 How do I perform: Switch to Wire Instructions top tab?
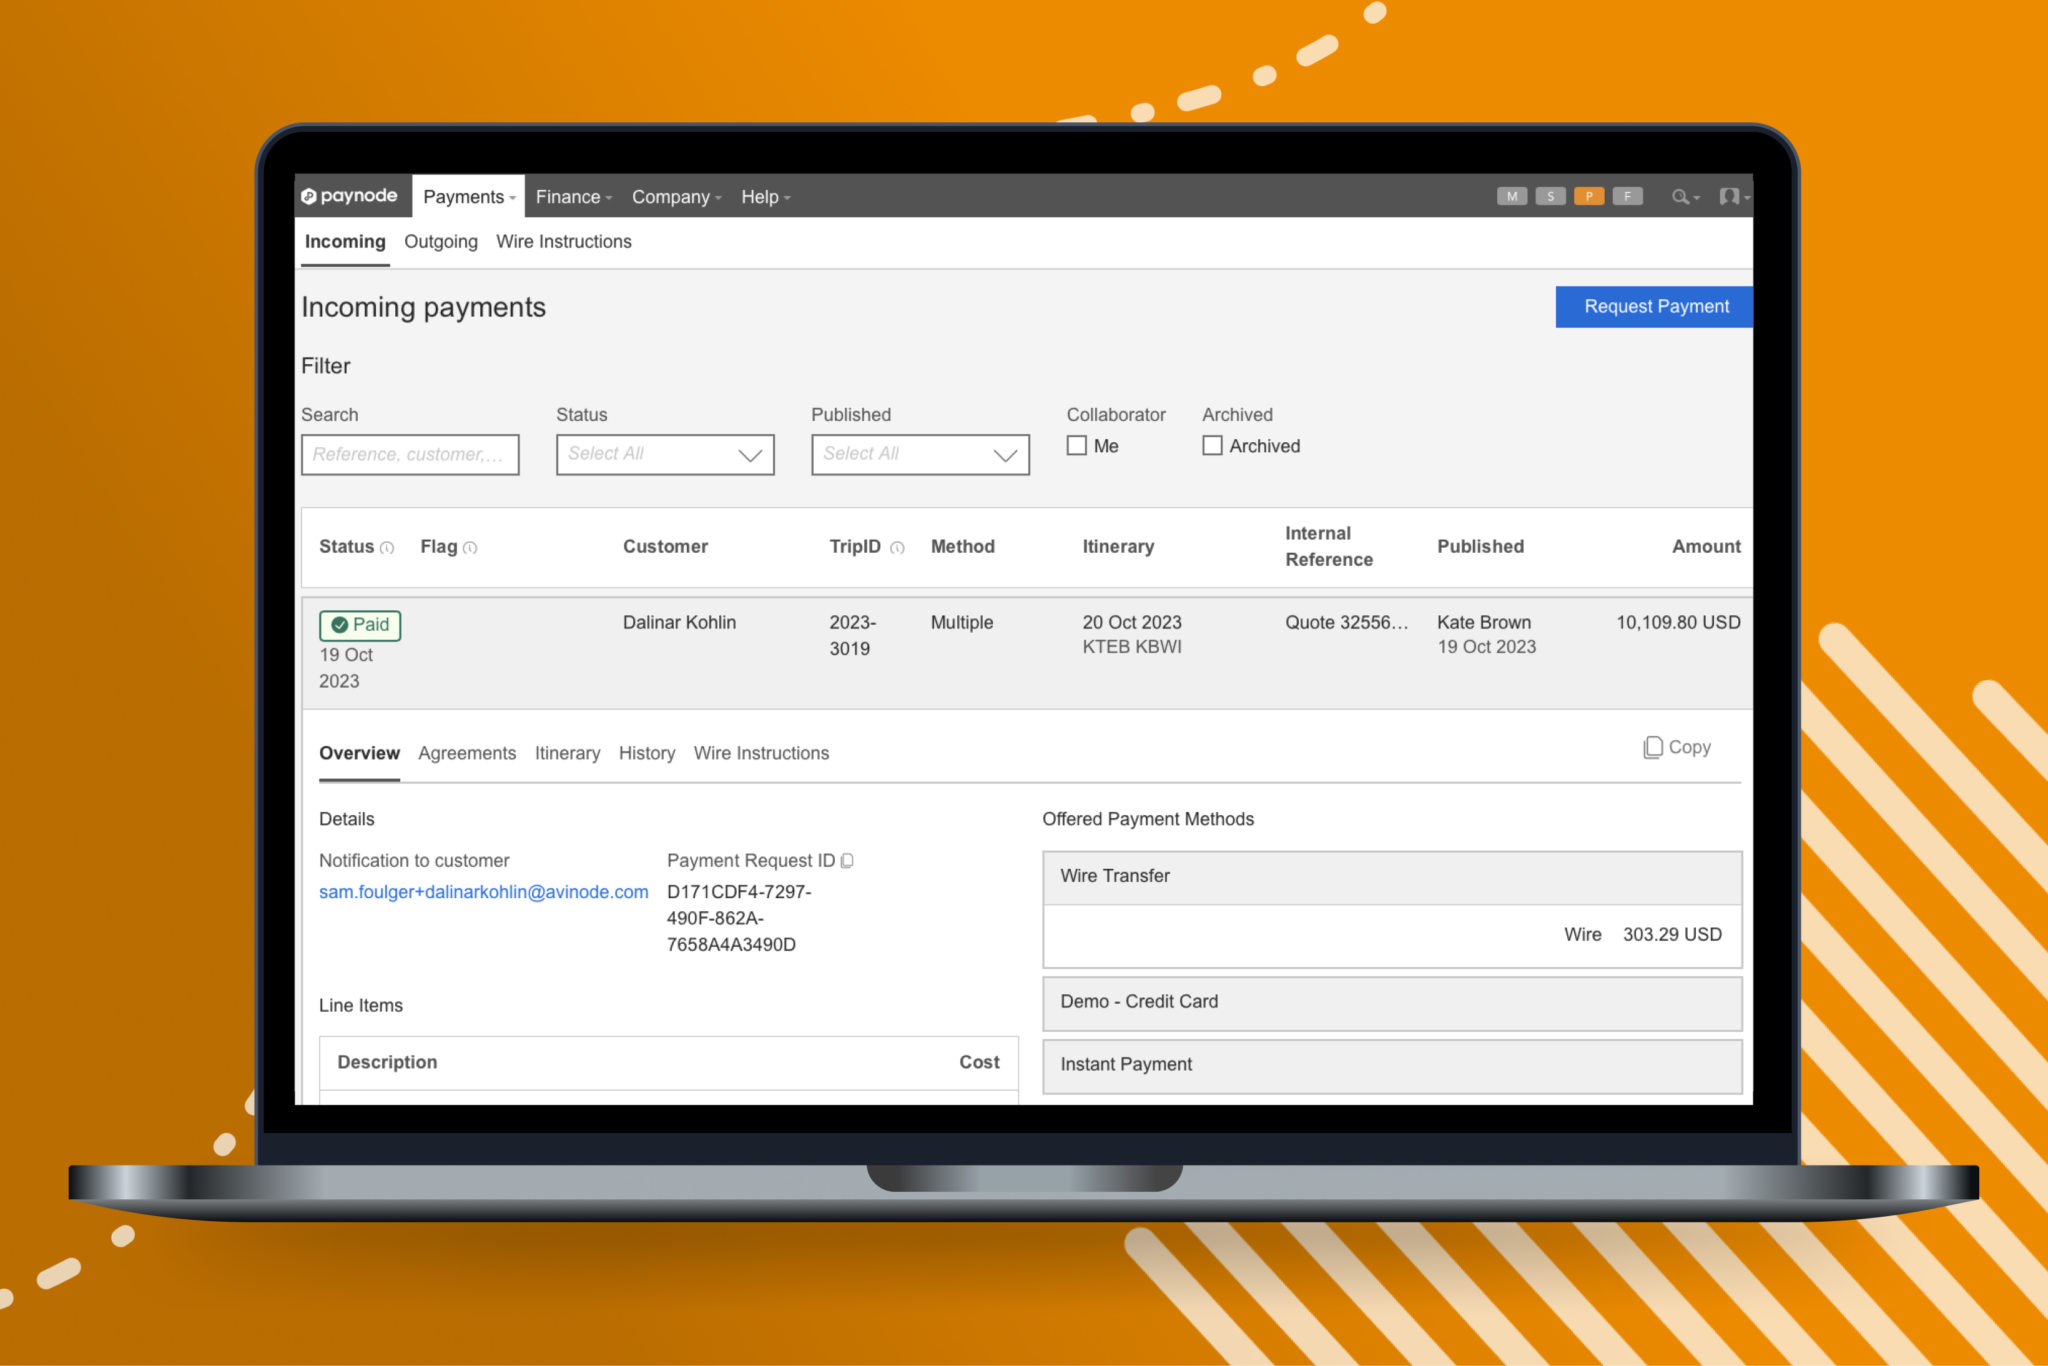click(564, 242)
